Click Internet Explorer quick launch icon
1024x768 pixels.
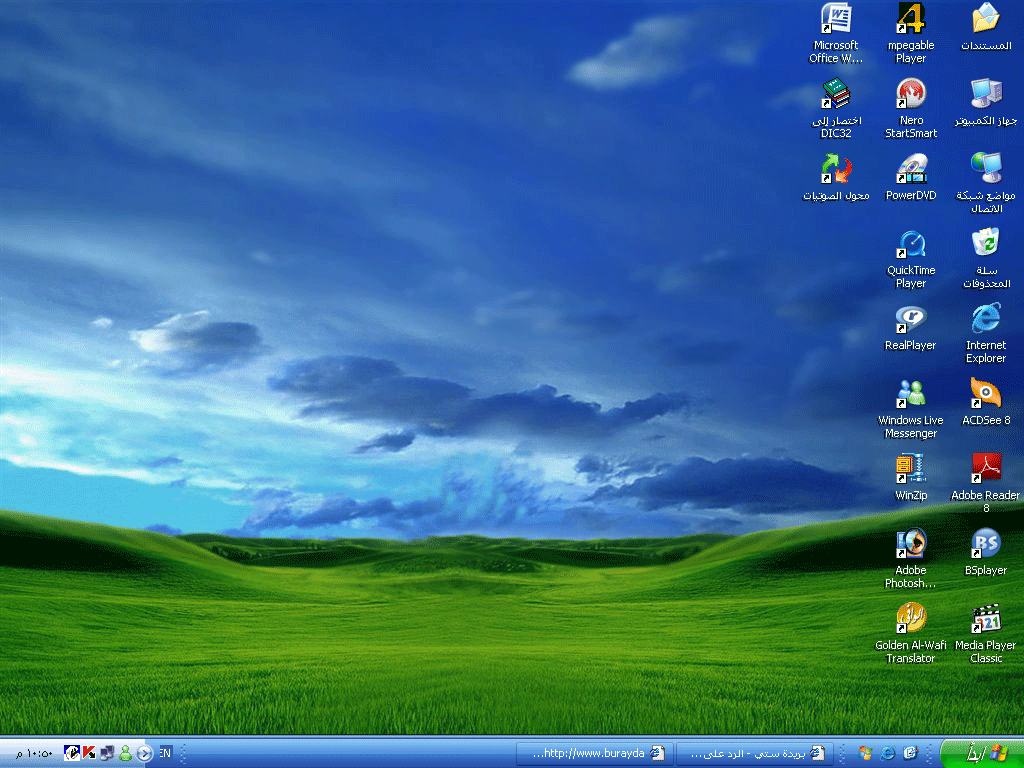888,754
